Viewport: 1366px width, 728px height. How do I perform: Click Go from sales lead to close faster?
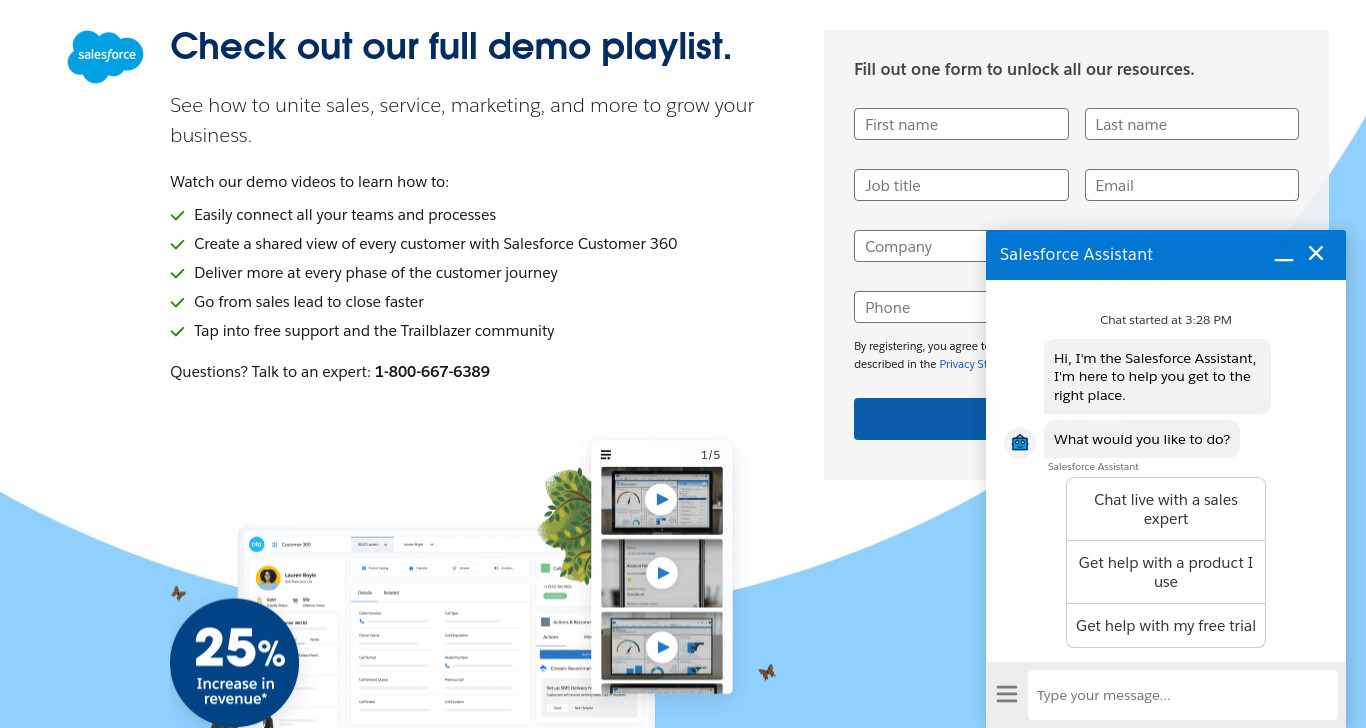click(309, 302)
